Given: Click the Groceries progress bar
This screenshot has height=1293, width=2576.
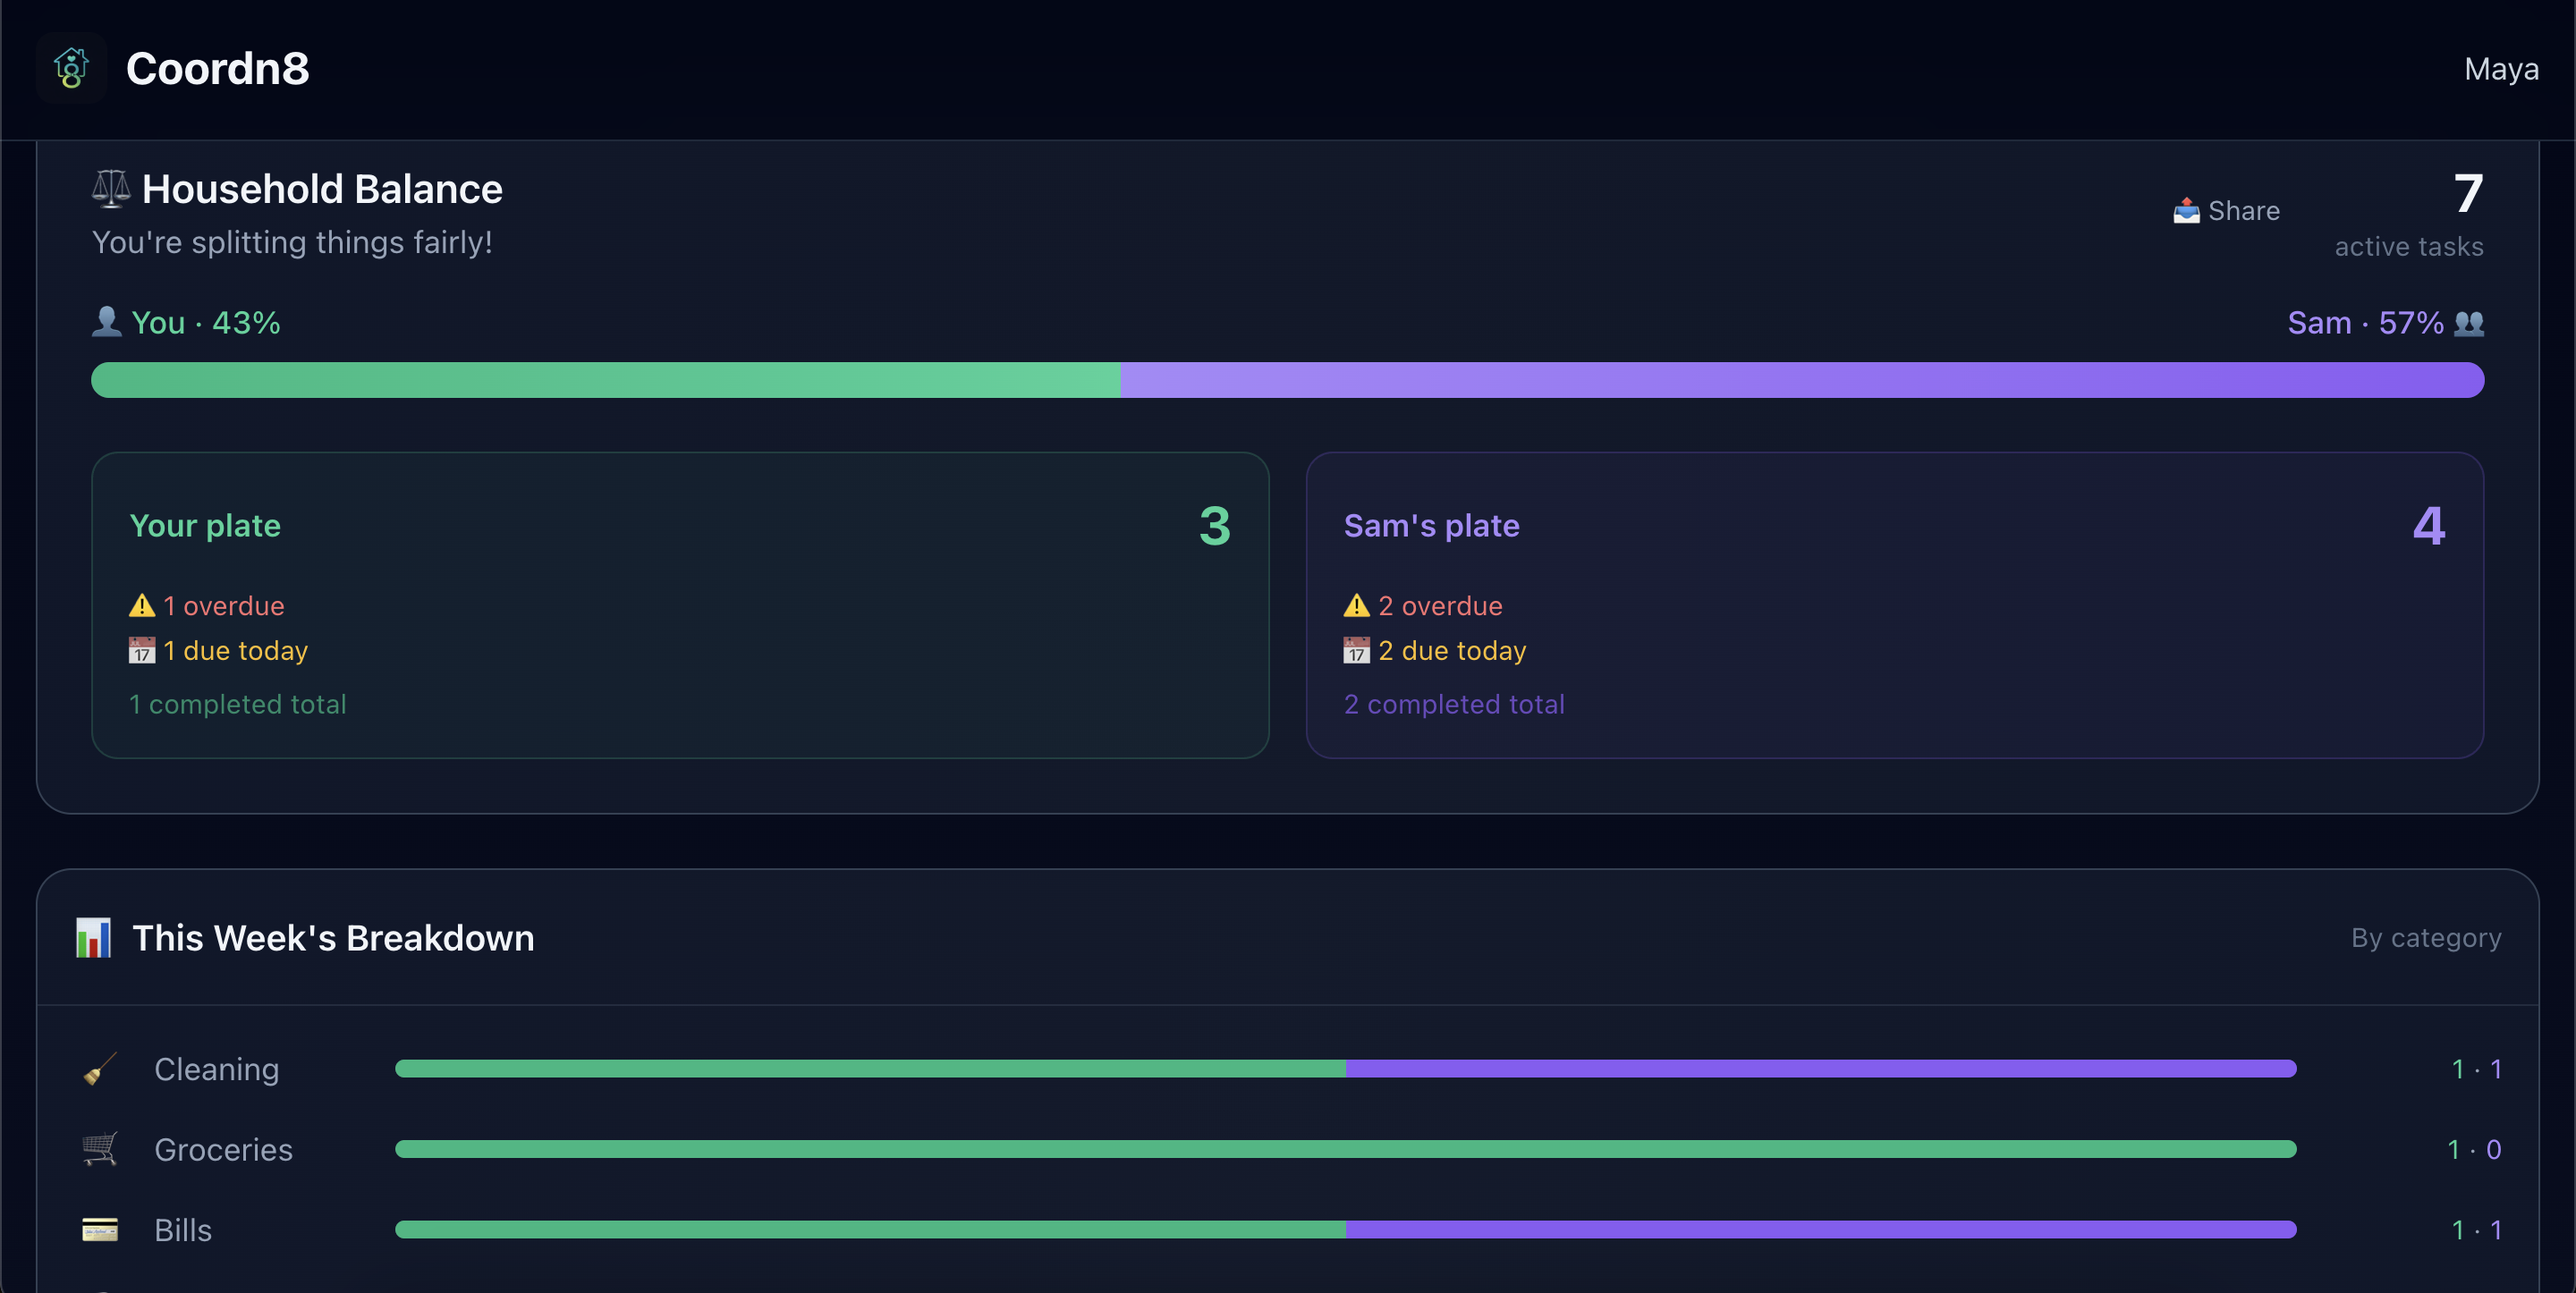Looking at the screenshot, I should click(1346, 1149).
